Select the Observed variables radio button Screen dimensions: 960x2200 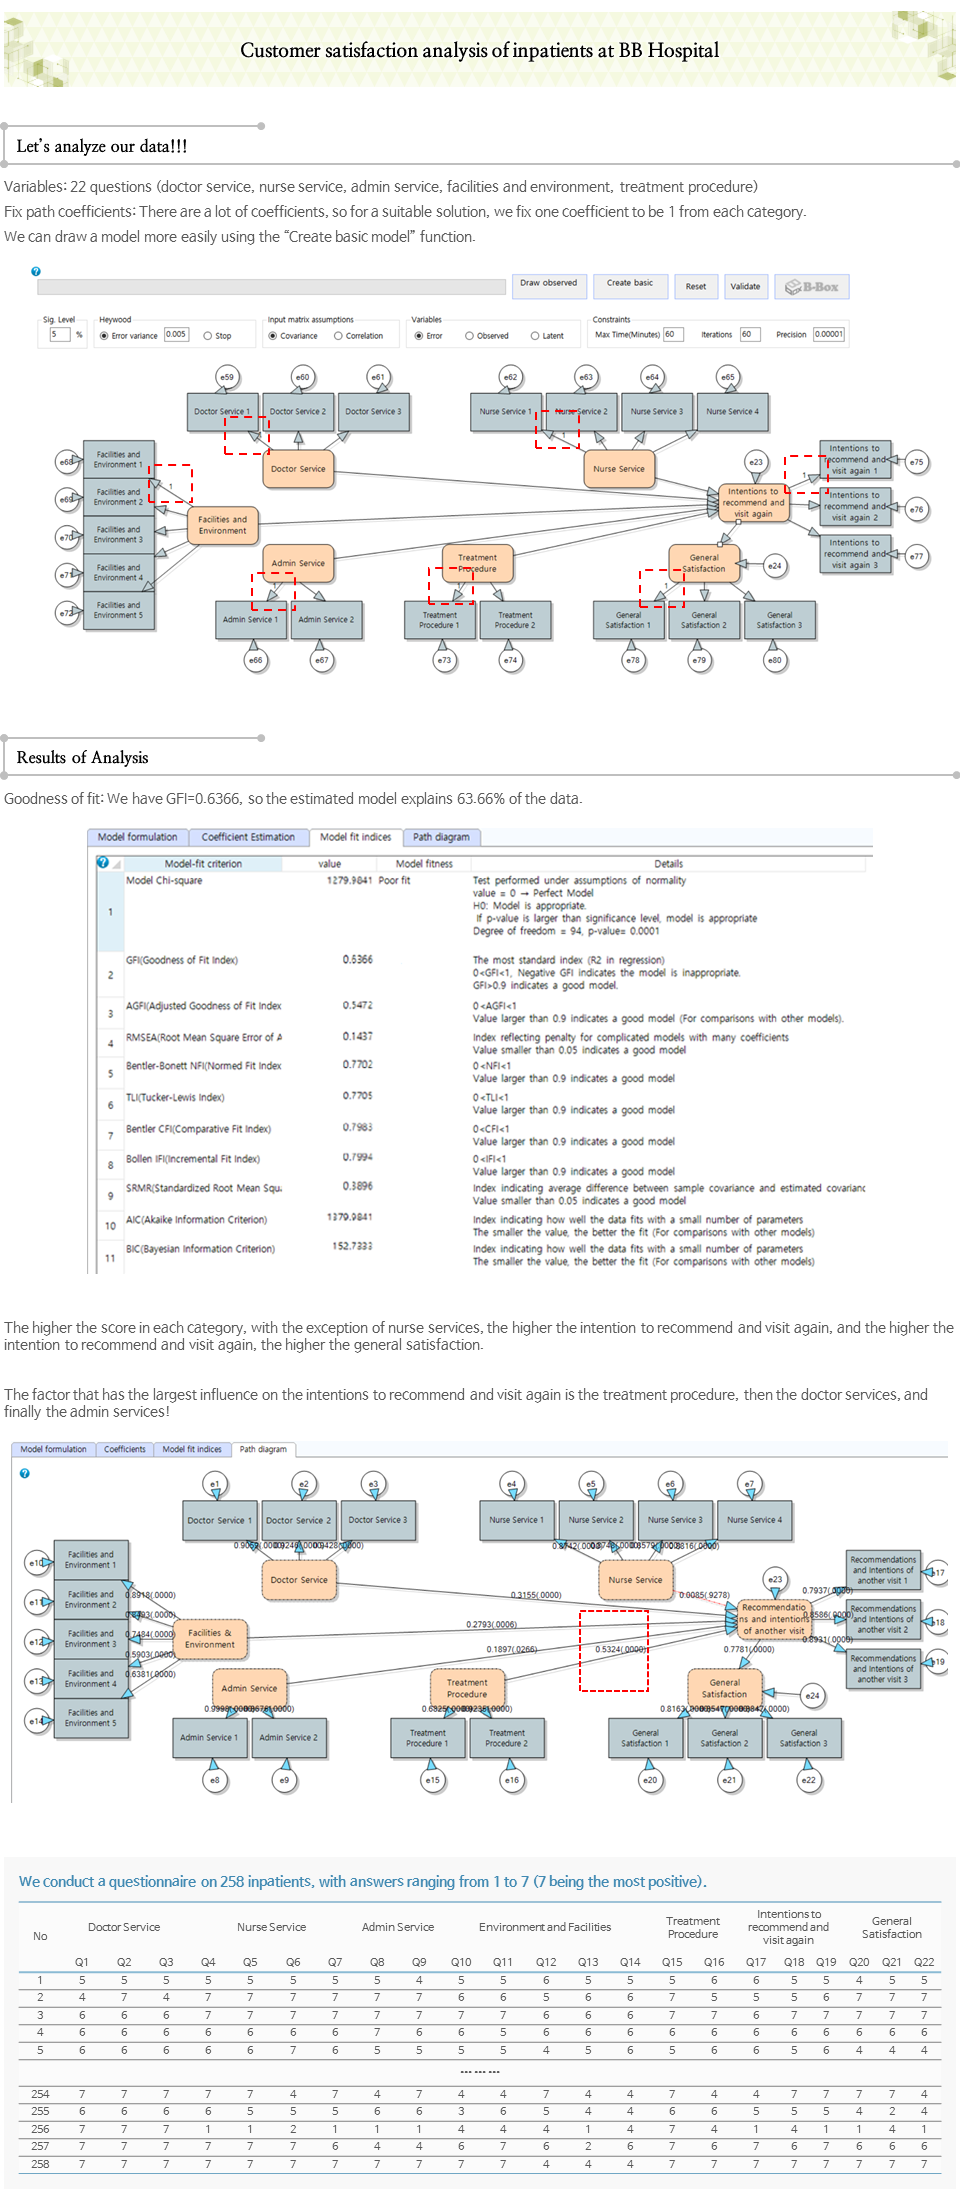tap(469, 336)
